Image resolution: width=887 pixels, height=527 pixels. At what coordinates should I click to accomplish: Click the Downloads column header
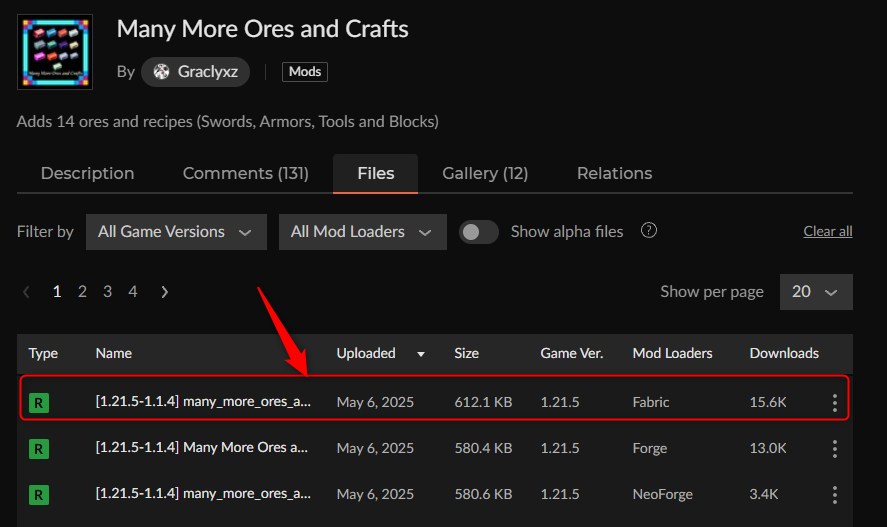[784, 353]
